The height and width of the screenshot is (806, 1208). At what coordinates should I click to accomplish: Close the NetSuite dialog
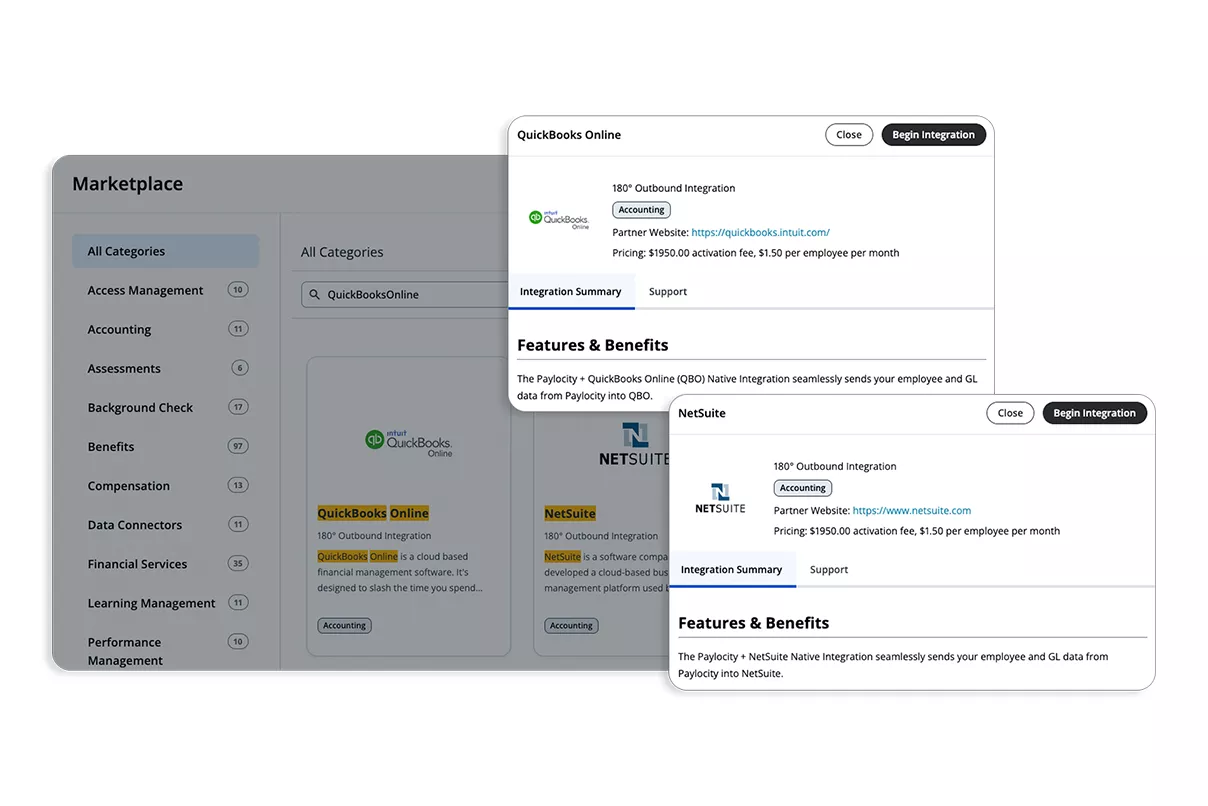coord(1010,413)
